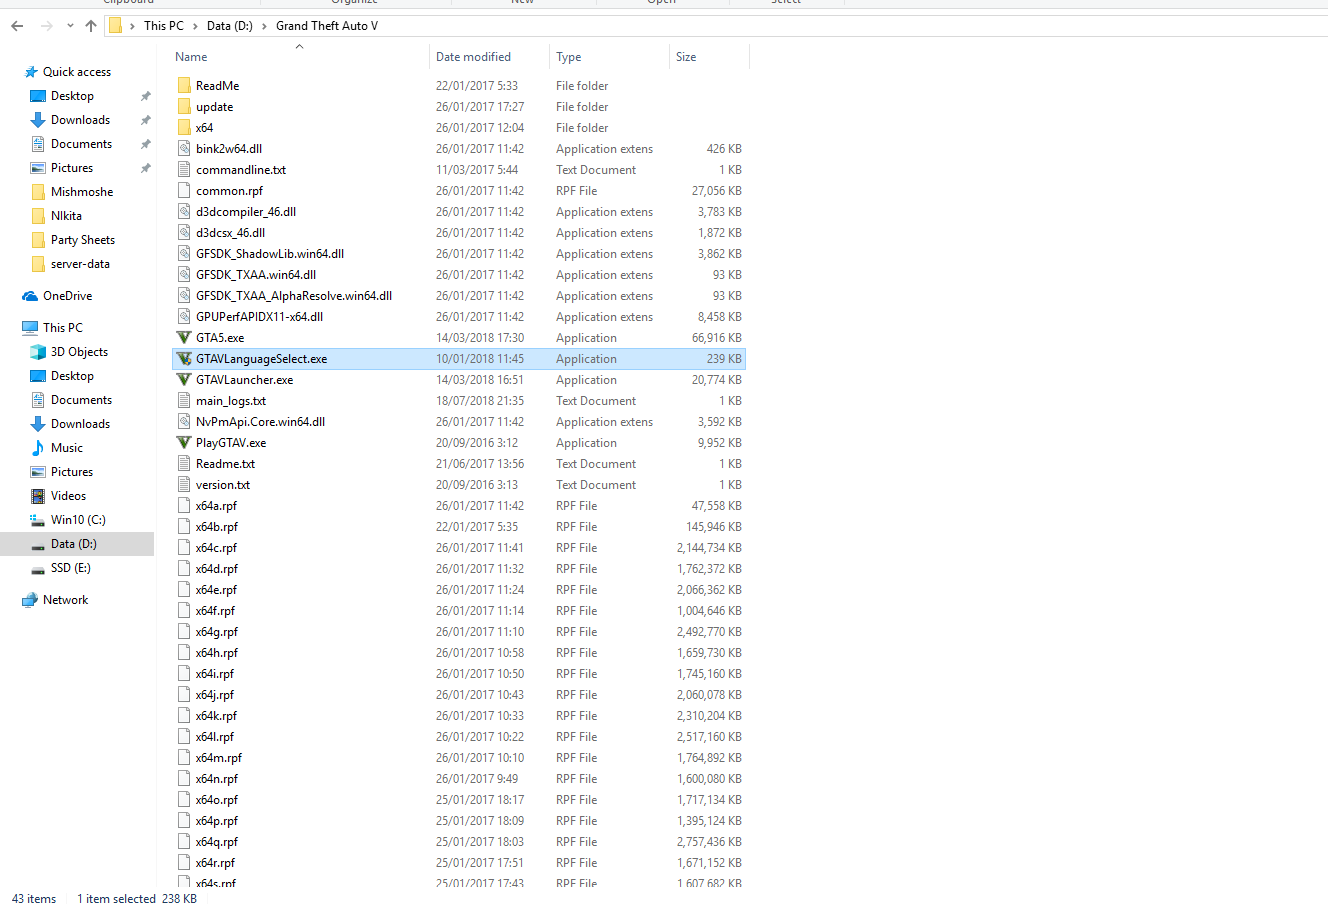Select the GTAVLauncher.exe icon
The image size is (1328, 909).
tap(184, 380)
